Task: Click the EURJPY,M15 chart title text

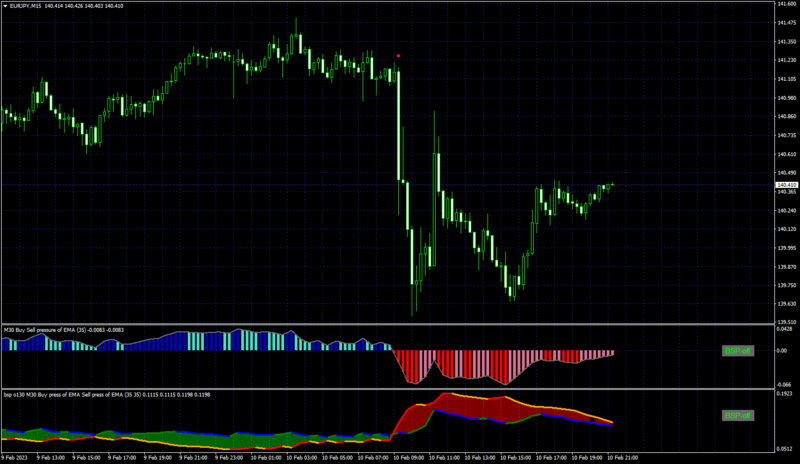Action: click(x=26, y=6)
